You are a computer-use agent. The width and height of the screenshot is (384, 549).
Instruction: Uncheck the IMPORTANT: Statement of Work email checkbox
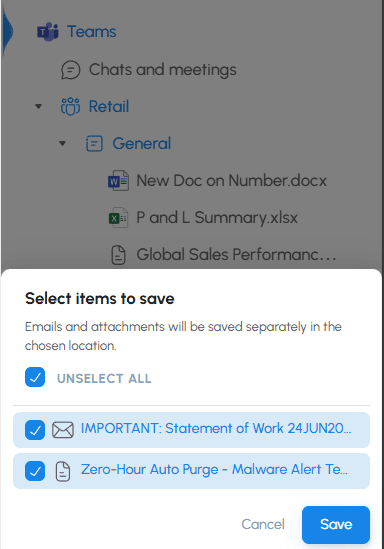35,430
